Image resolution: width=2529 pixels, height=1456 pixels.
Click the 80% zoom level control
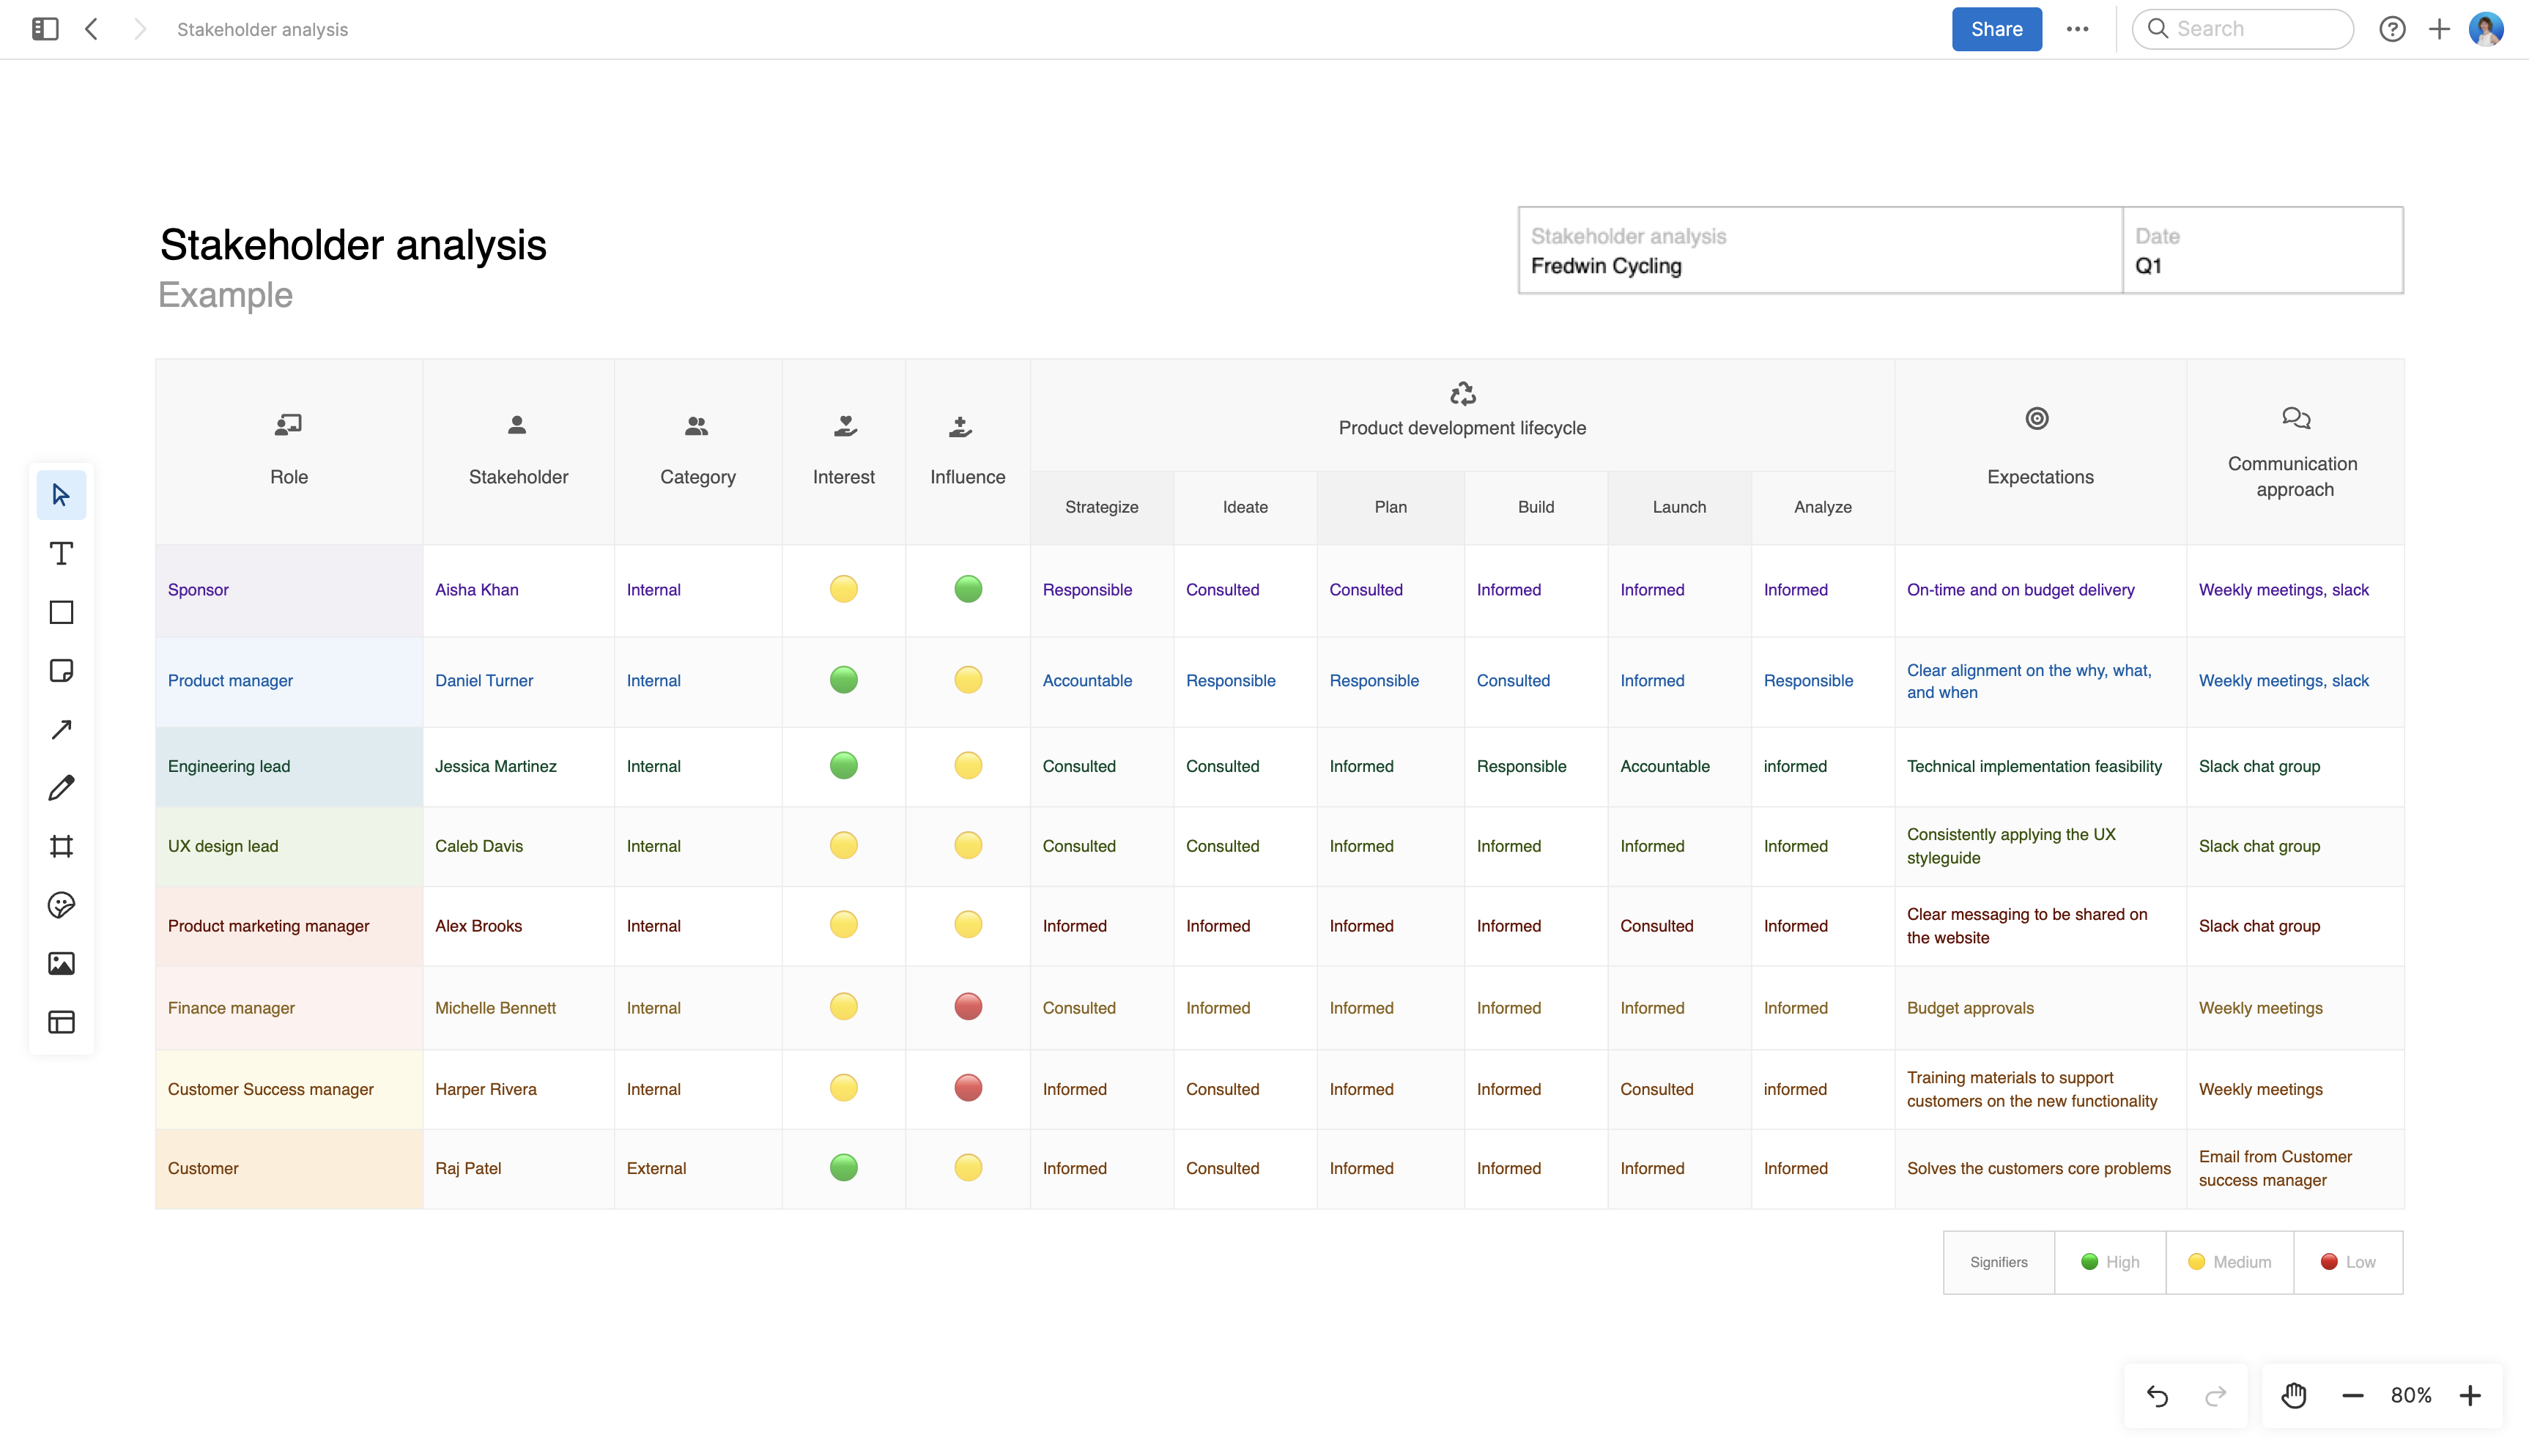(x=2411, y=1395)
